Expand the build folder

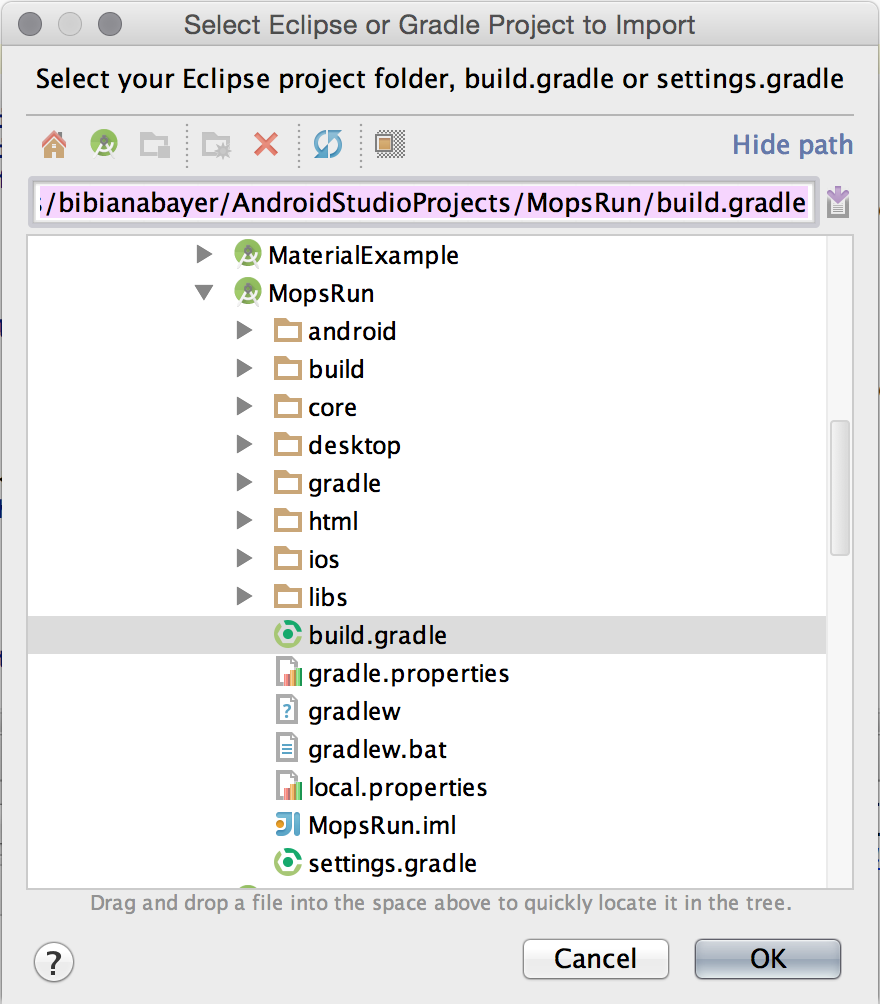click(x=244, y=368)
